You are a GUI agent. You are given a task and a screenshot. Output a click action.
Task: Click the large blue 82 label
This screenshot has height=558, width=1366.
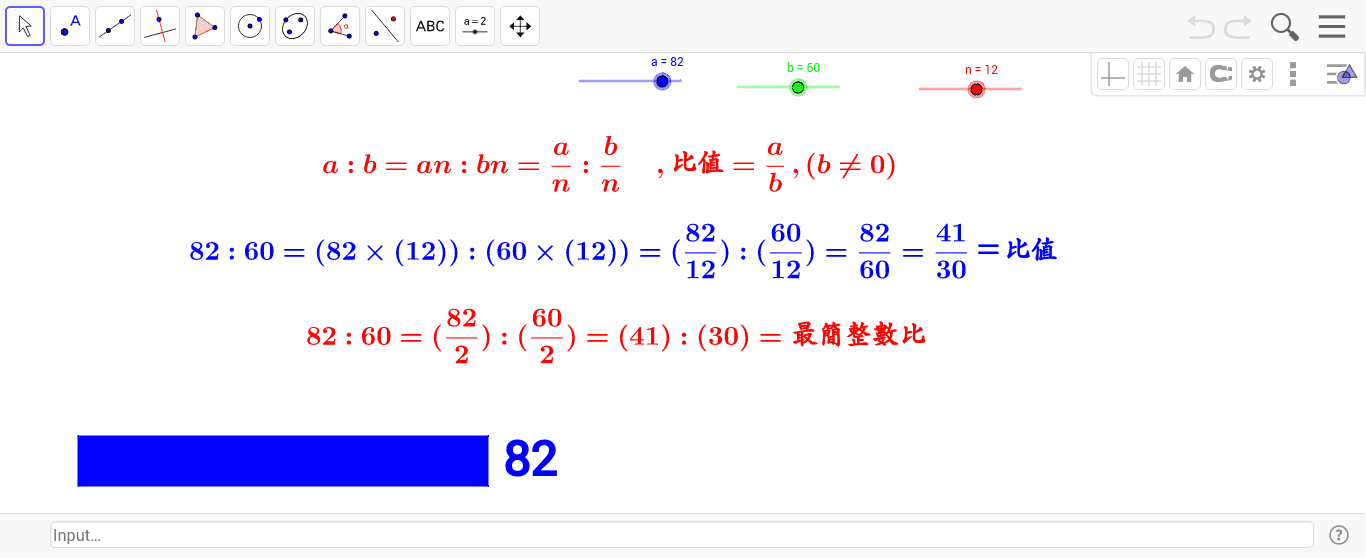tap(531, 460)
